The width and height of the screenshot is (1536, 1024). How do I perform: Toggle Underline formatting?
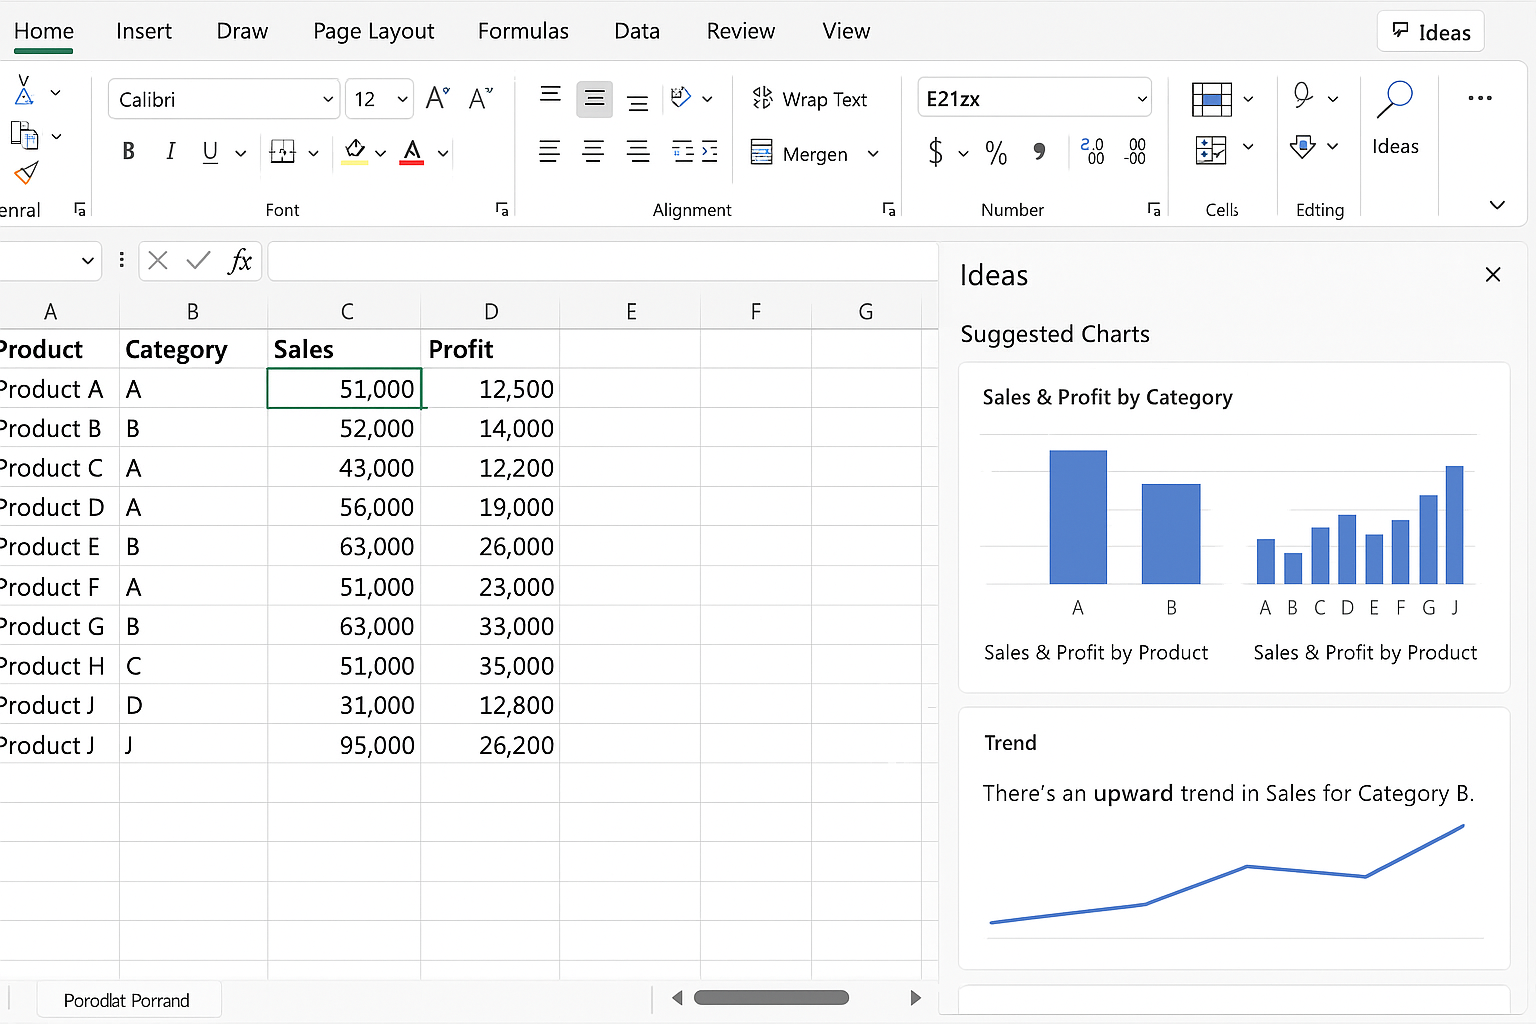pyautogui.click(x=210, y=152)
